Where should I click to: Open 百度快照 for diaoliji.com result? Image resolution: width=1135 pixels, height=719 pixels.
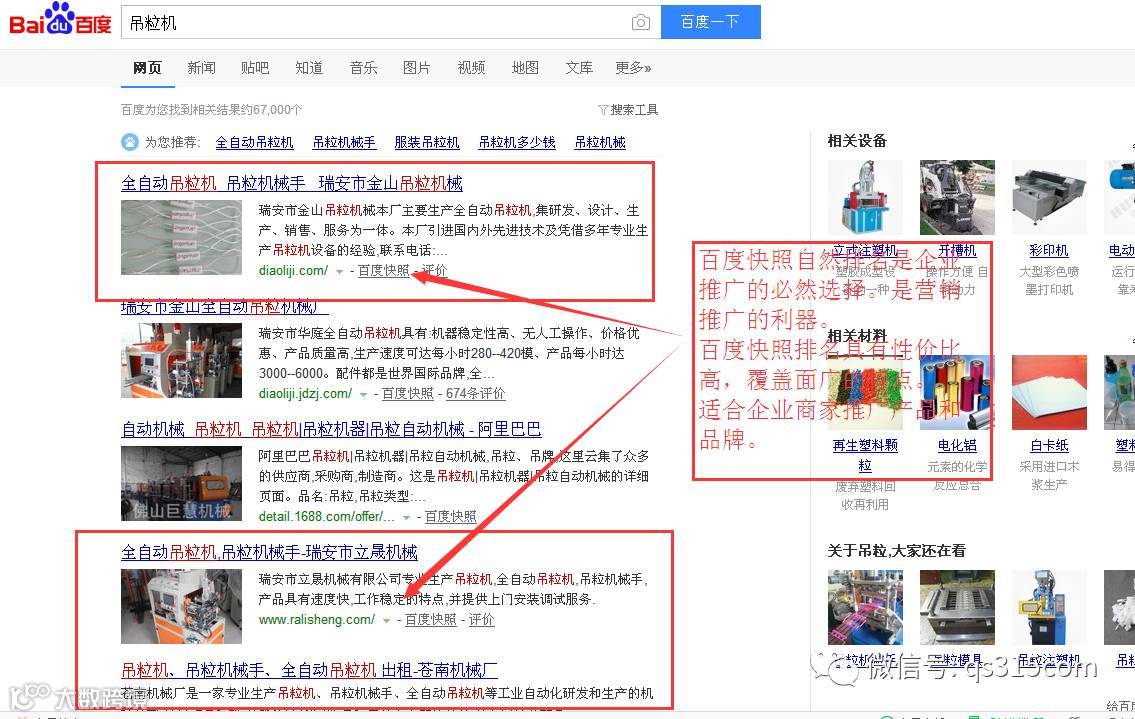(384, 271)
